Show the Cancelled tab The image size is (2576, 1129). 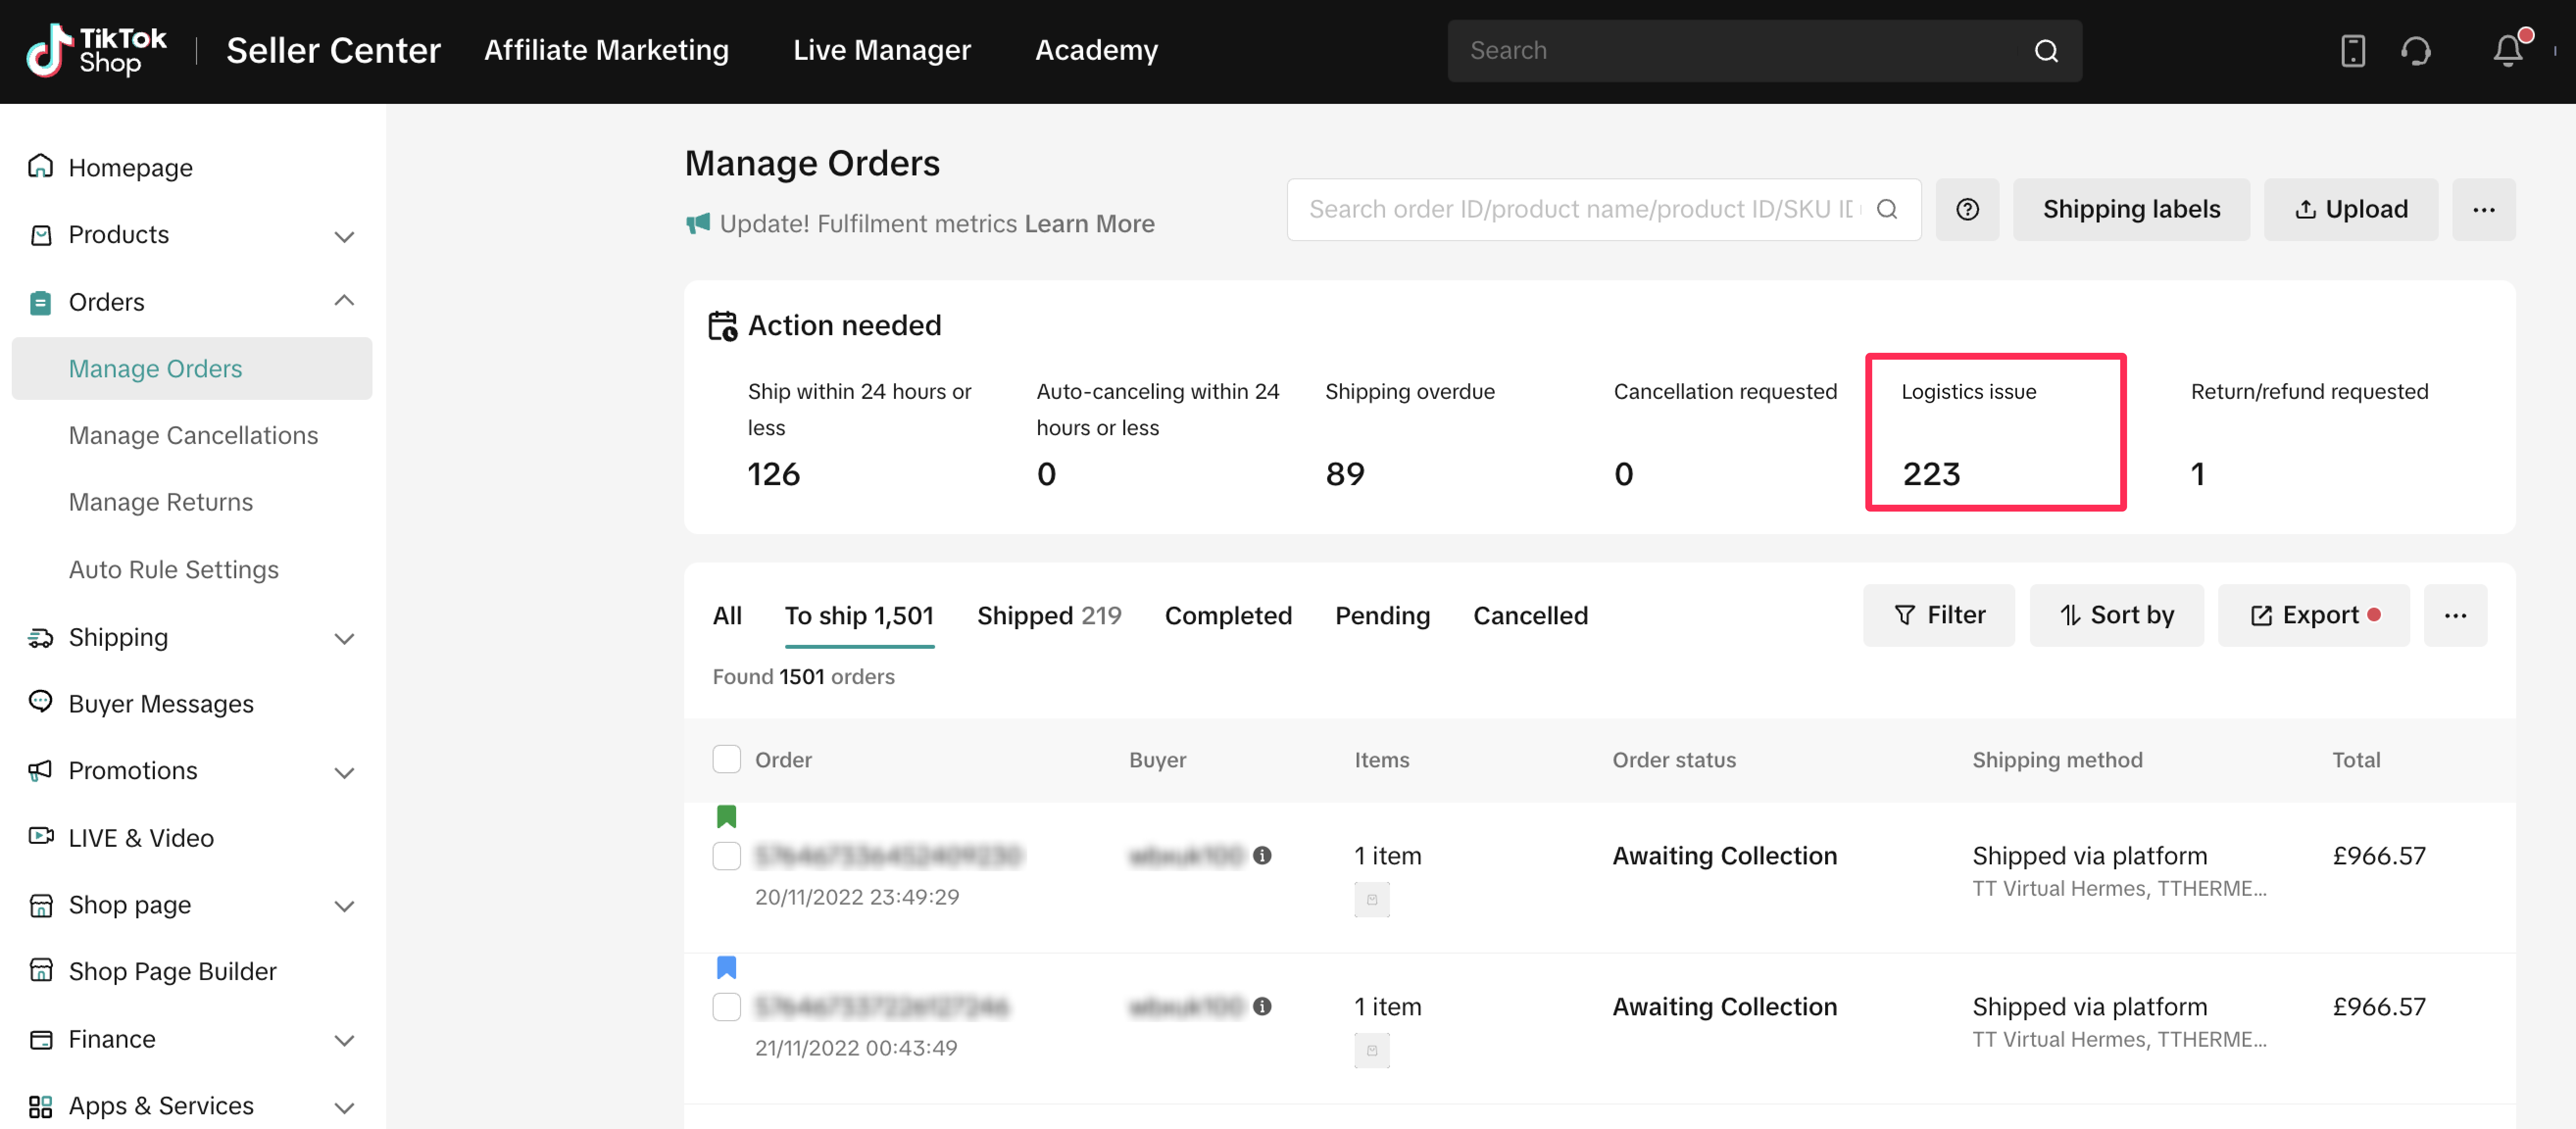[x=1530, y=615]
